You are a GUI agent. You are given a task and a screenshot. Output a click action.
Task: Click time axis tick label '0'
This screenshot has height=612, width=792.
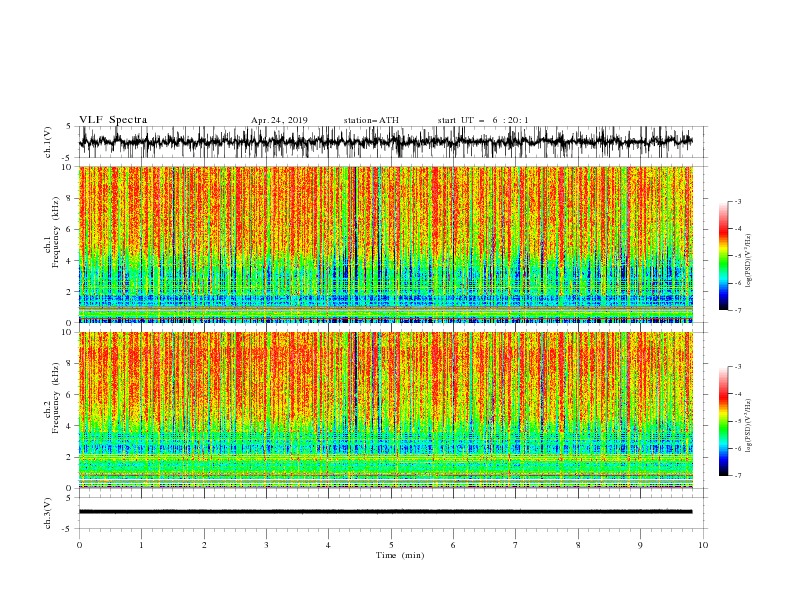tap(79, 545)
